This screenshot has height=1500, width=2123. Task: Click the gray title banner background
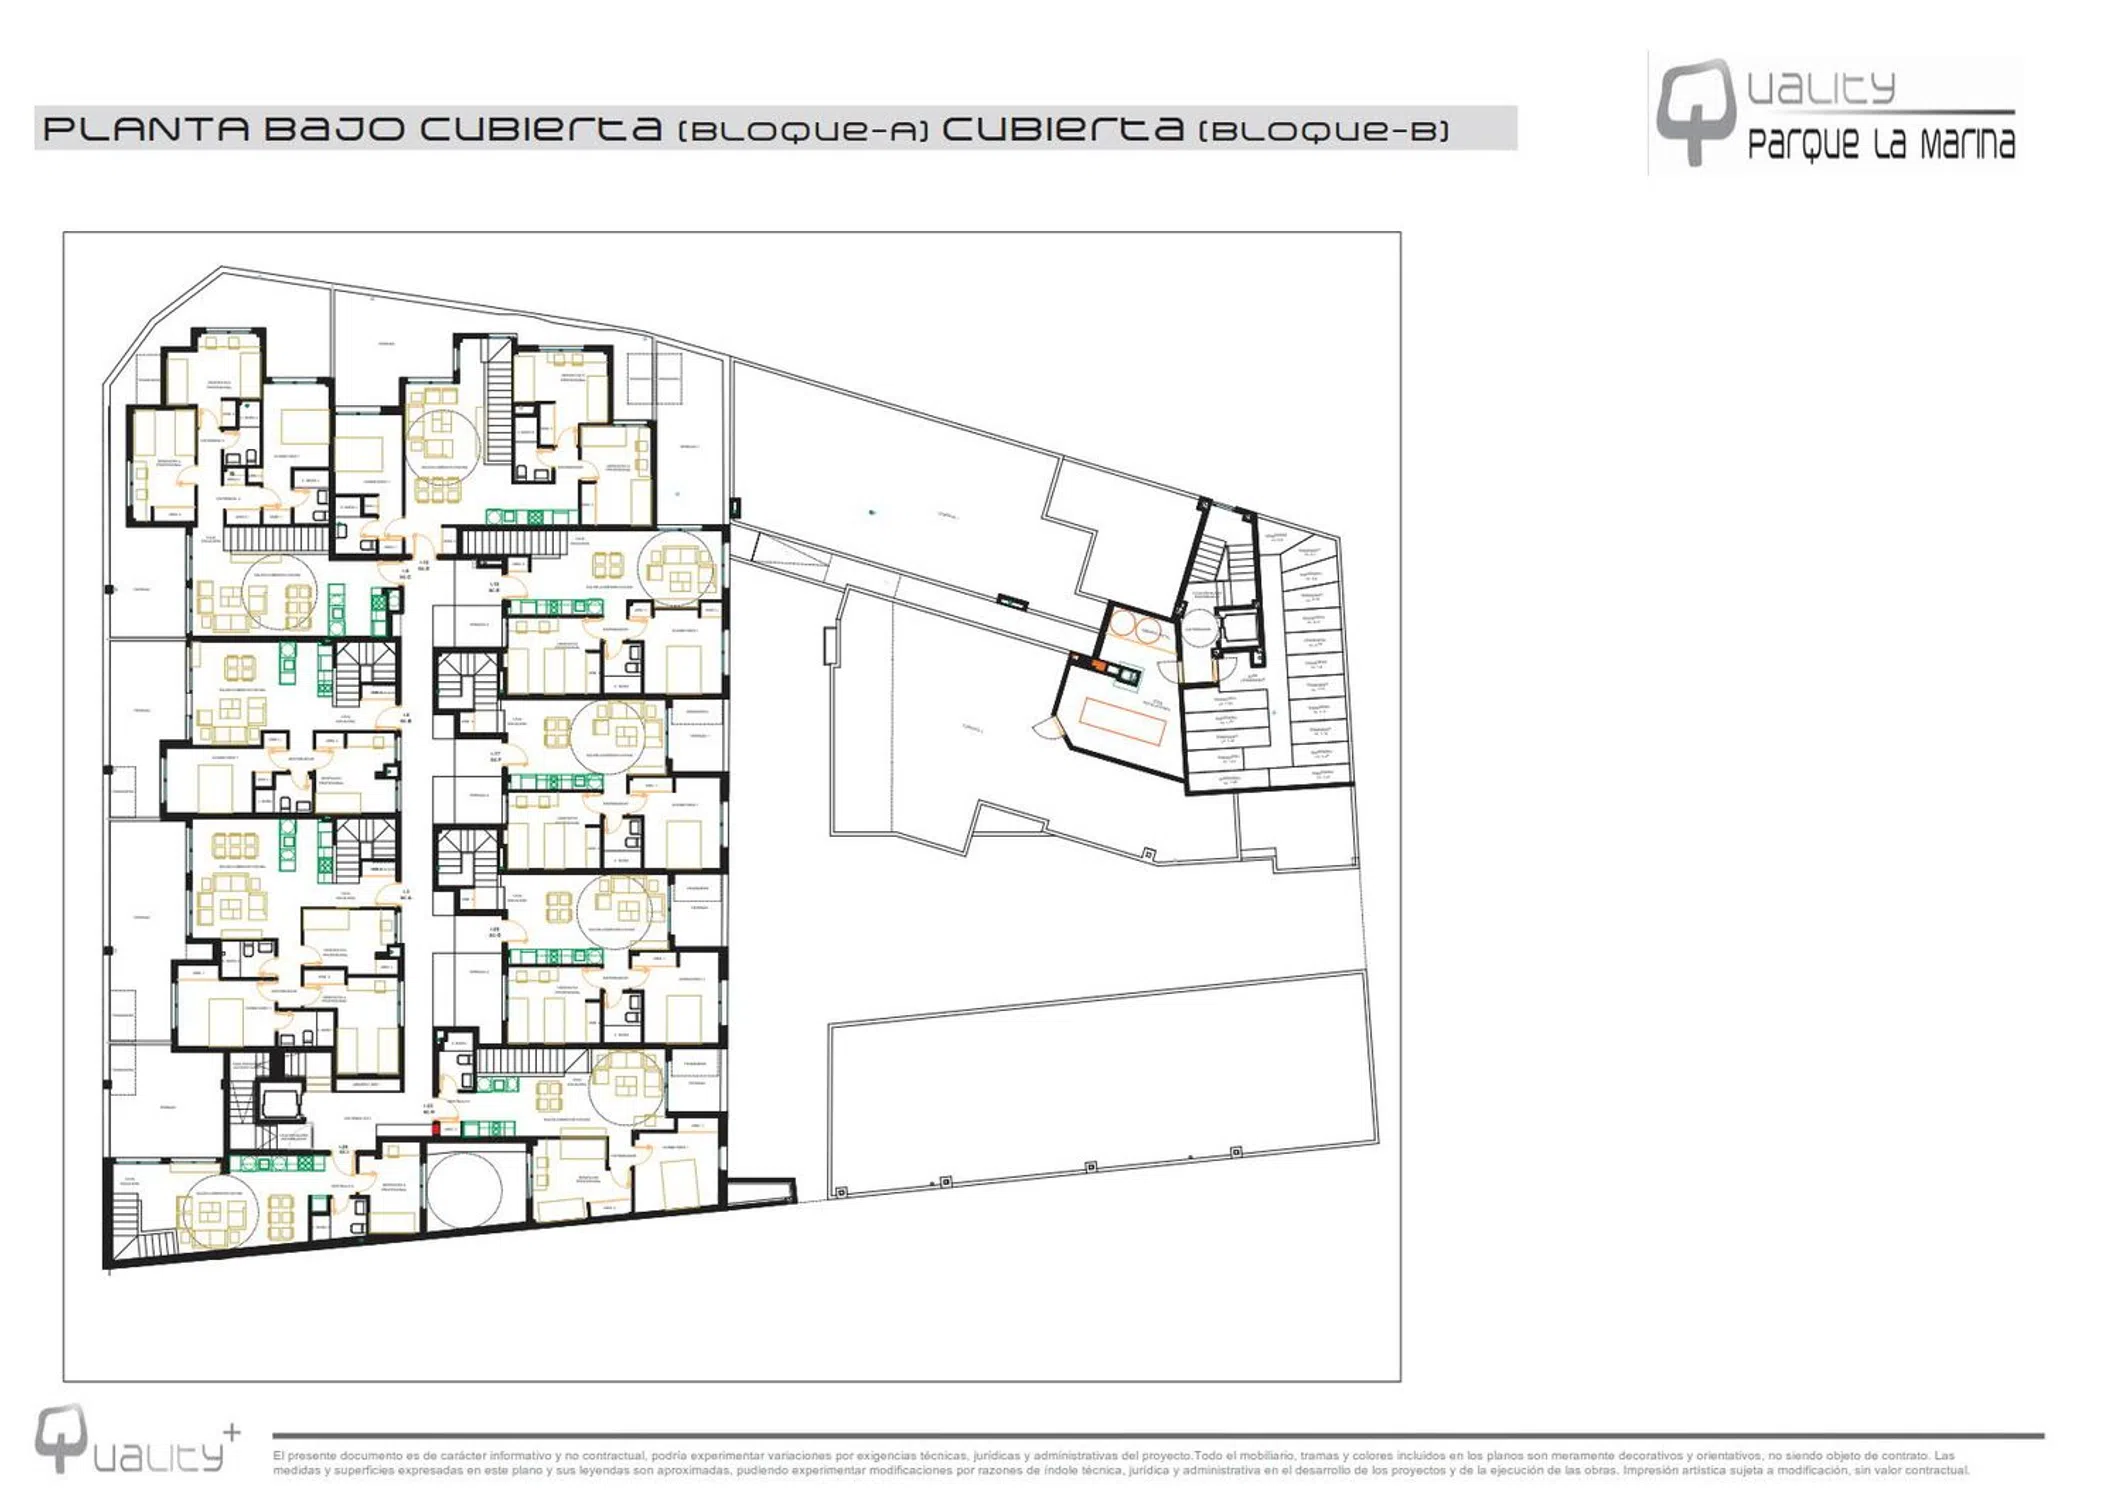click(1485, 129)
